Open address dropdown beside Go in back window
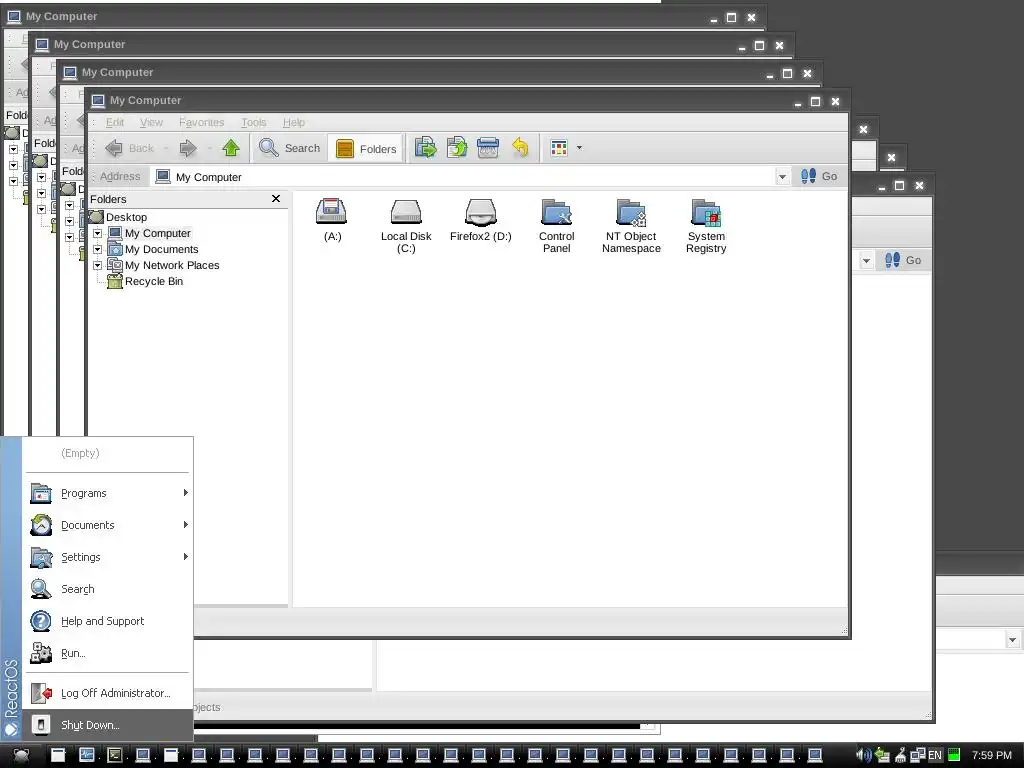This screenshot has height=768, width=1024. click(x=866, y=261)
